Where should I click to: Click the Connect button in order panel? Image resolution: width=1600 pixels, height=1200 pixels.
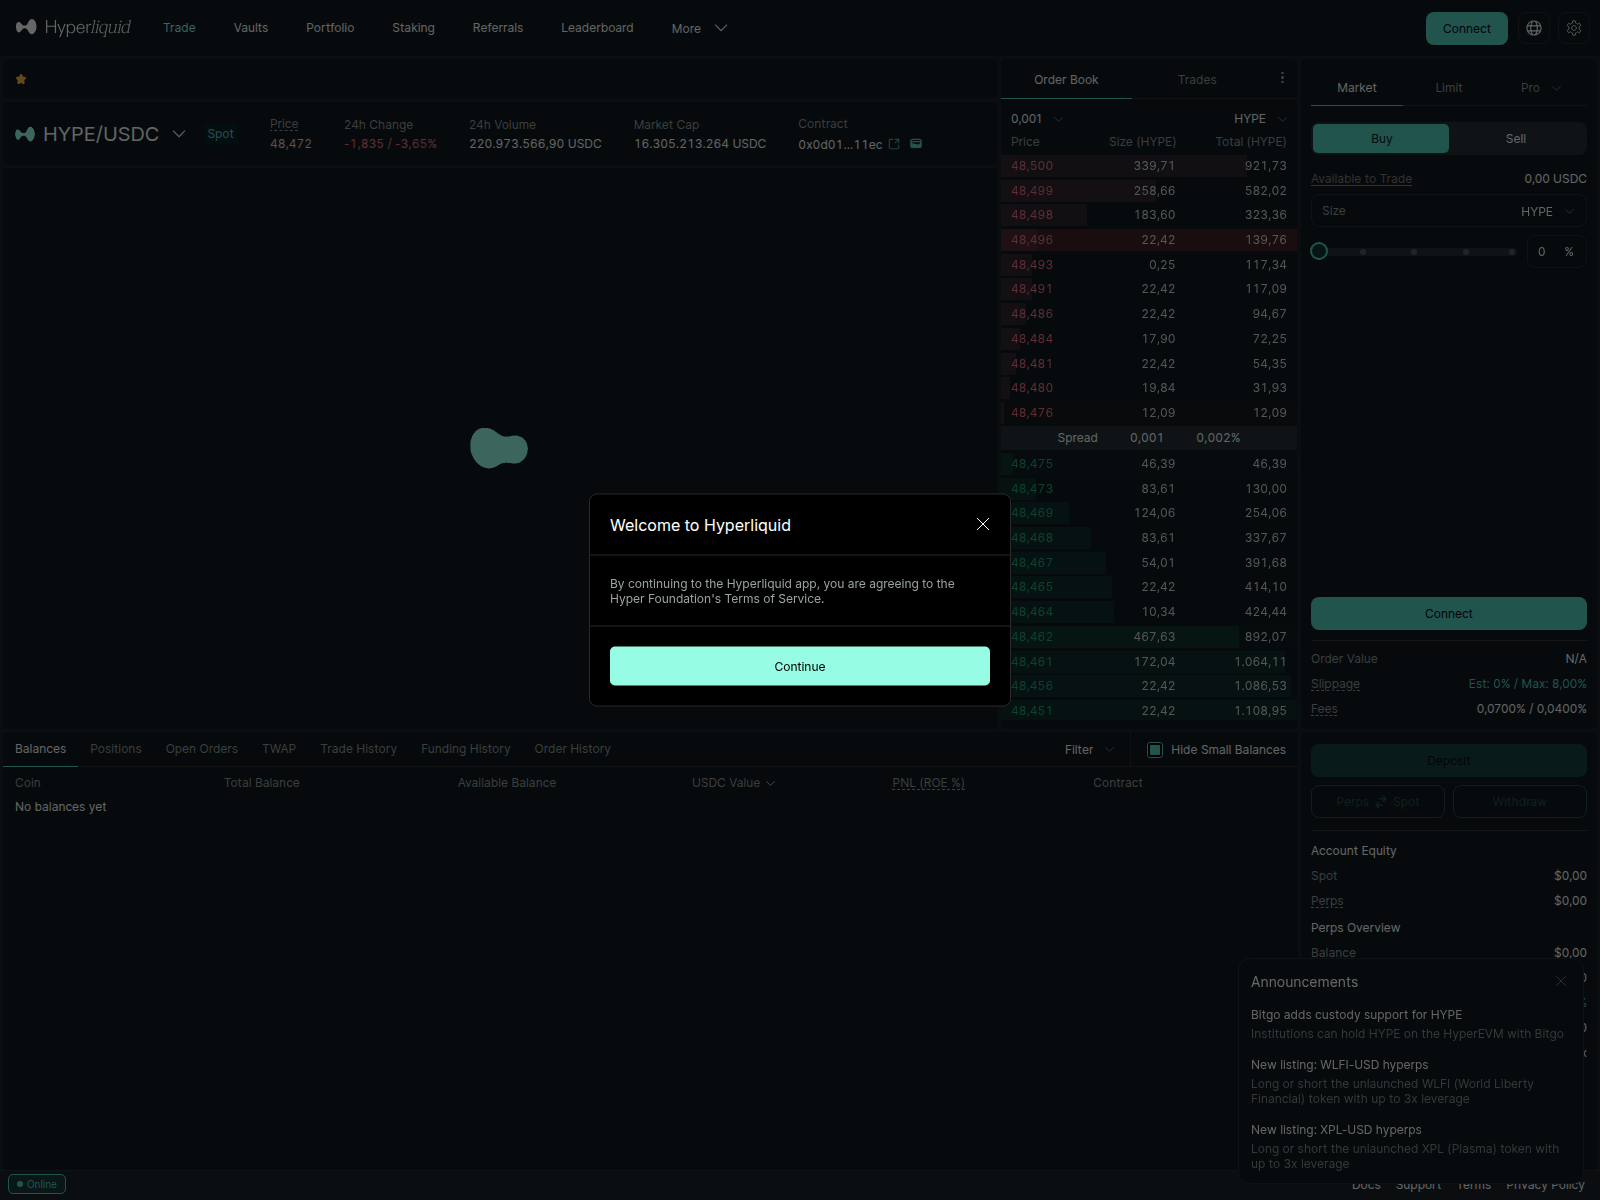(x=1448, y=613)
